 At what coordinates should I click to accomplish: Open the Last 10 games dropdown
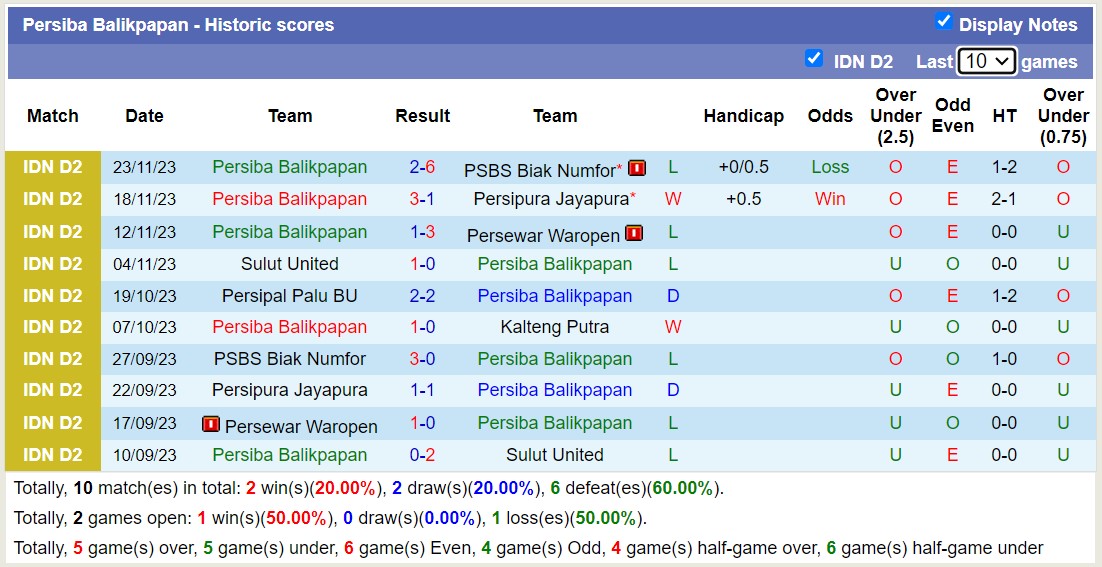987,61
